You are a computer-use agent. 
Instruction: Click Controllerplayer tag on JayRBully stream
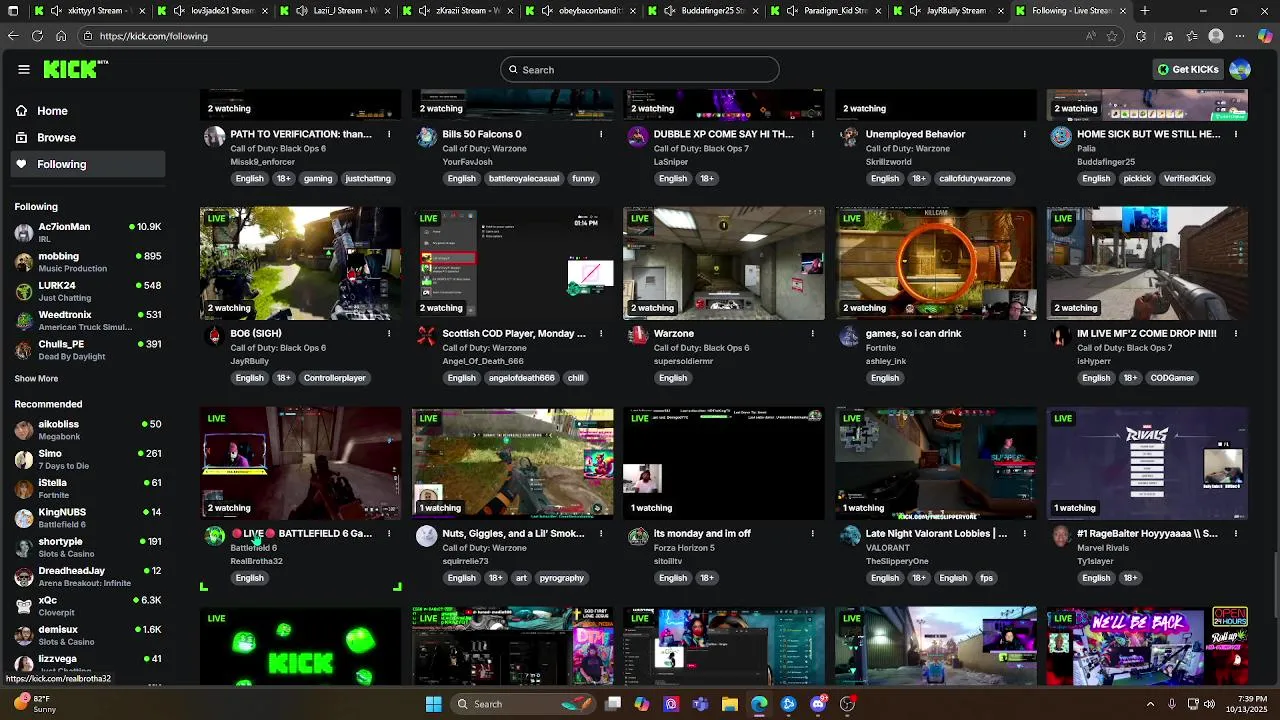click(334, 378)
